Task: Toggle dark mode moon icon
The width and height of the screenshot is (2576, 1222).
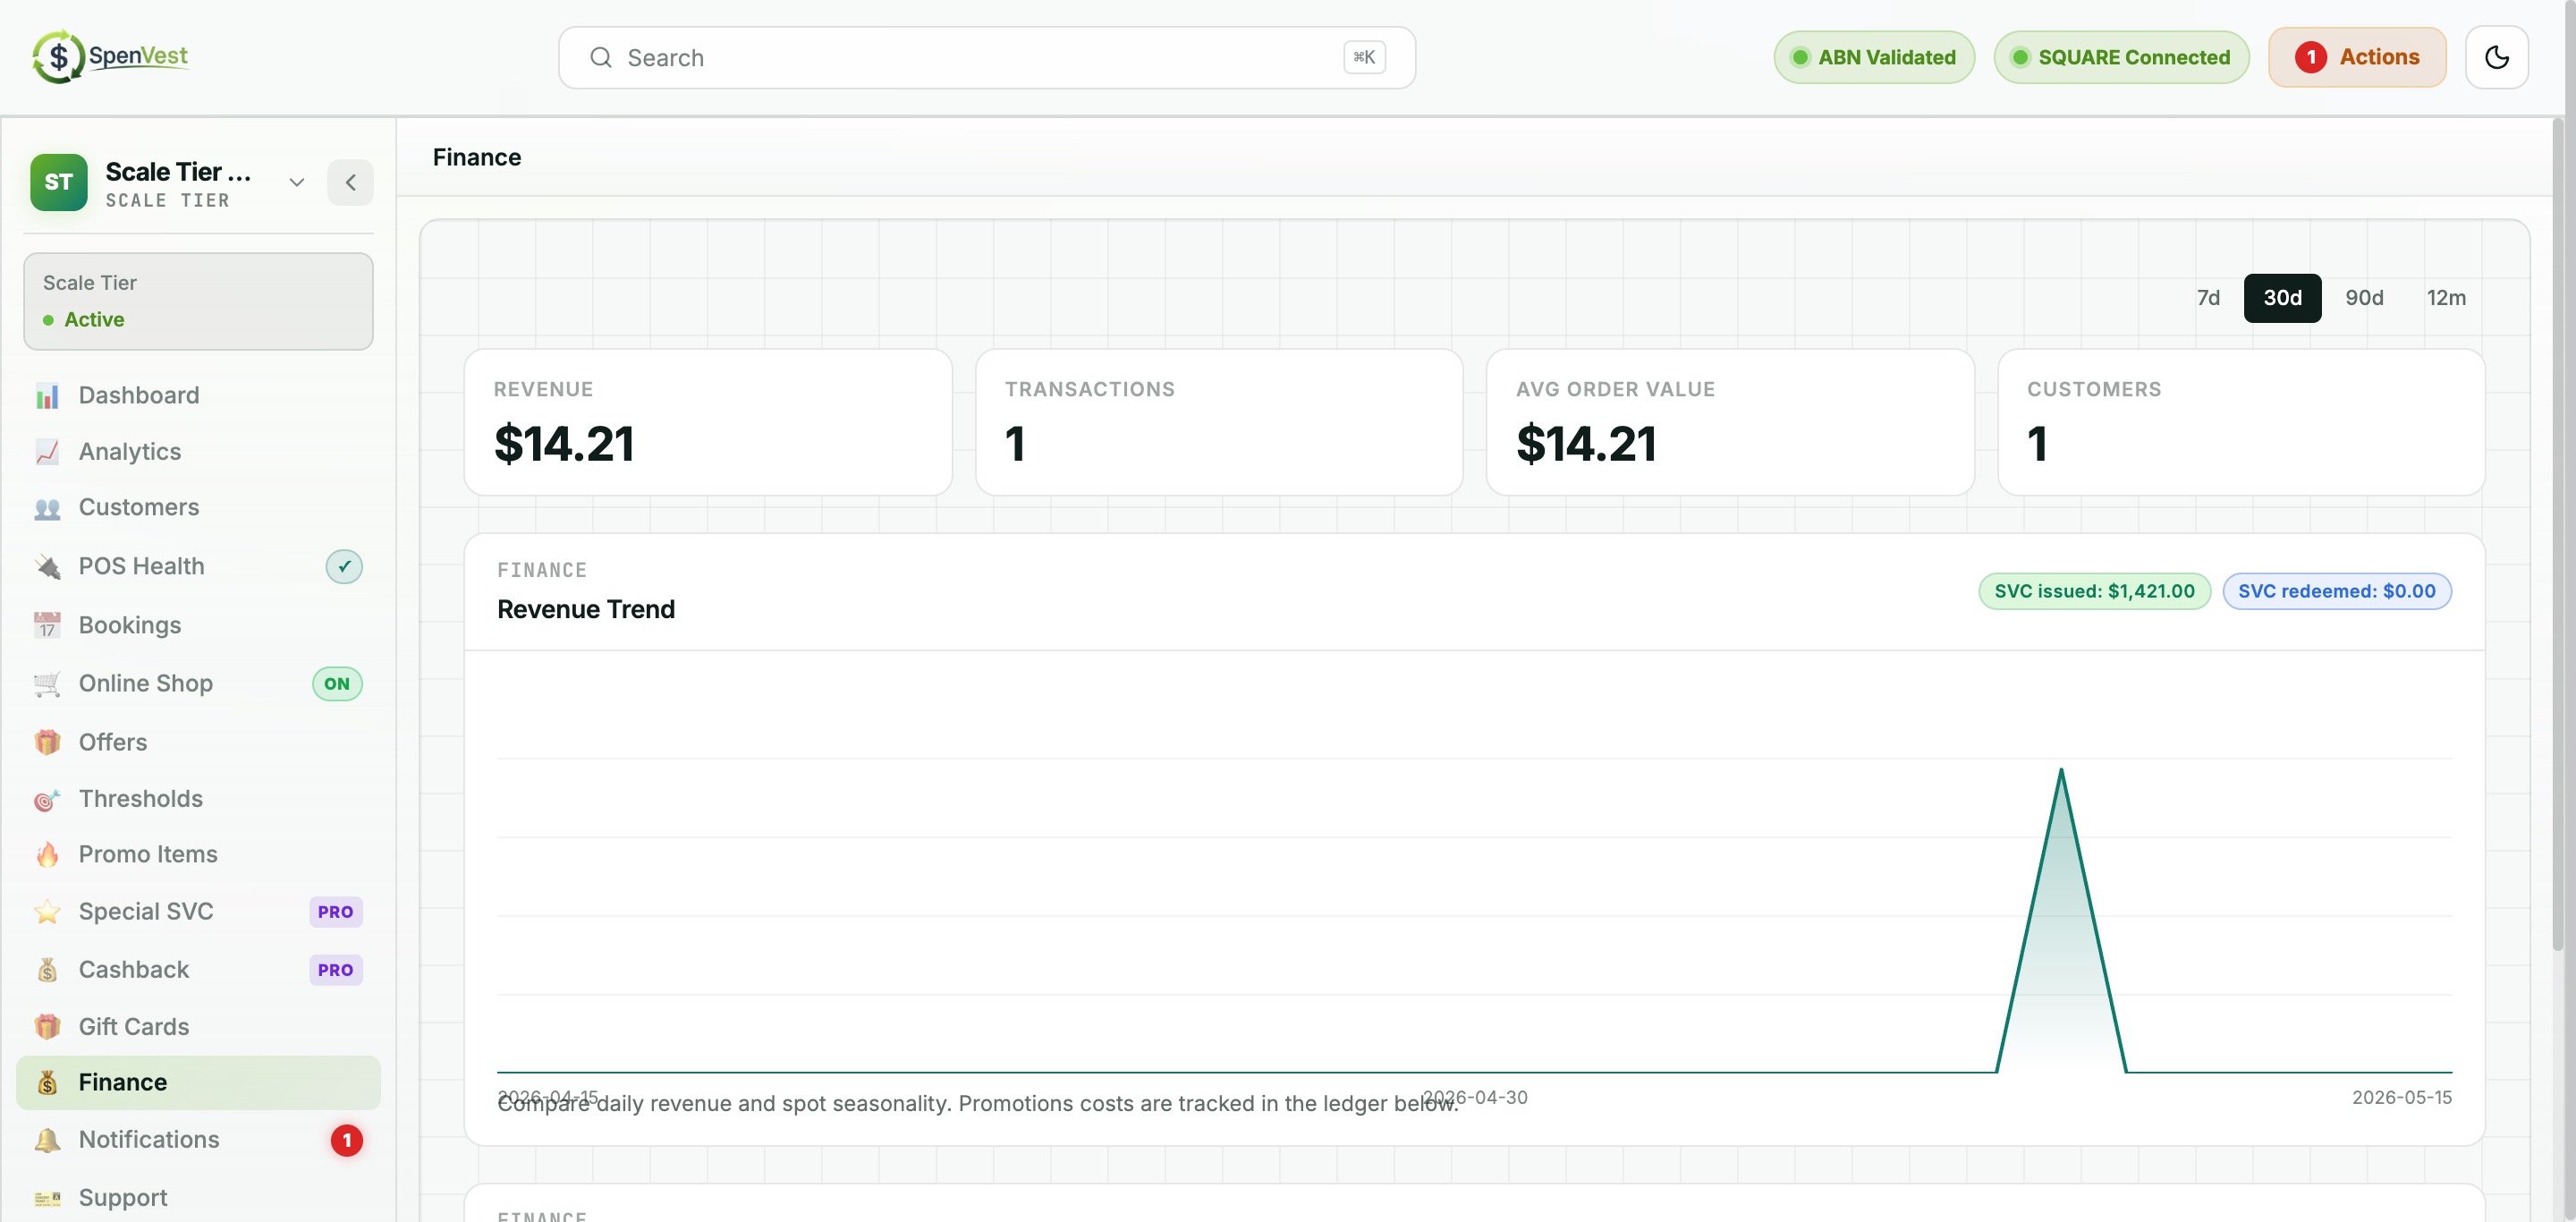Action: (x=2496, y=58)
